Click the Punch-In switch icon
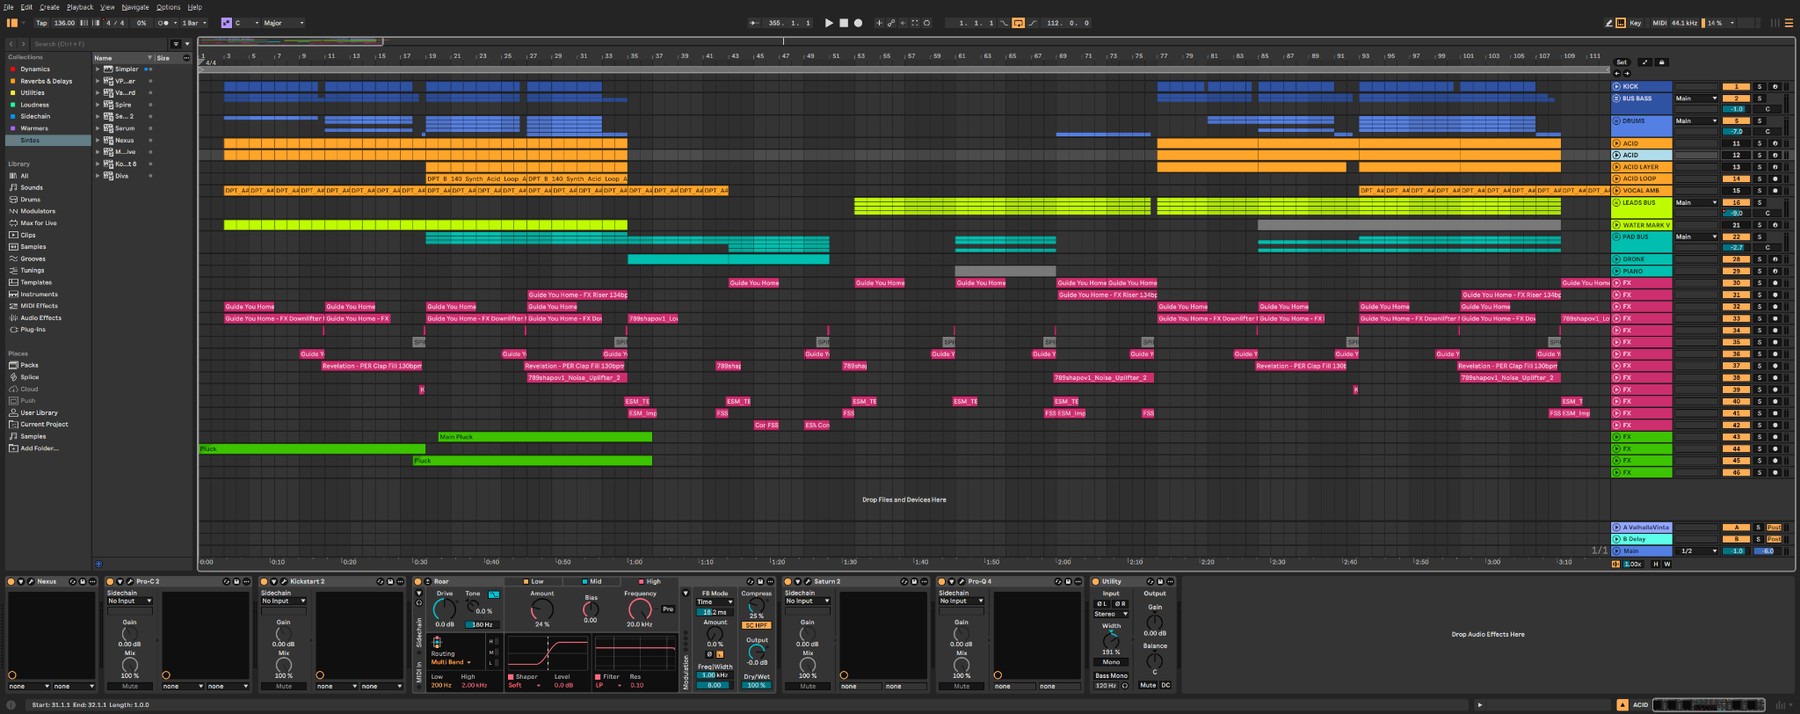The width and height of the screenshot is (1800, 714). [x=1004, y=23]
